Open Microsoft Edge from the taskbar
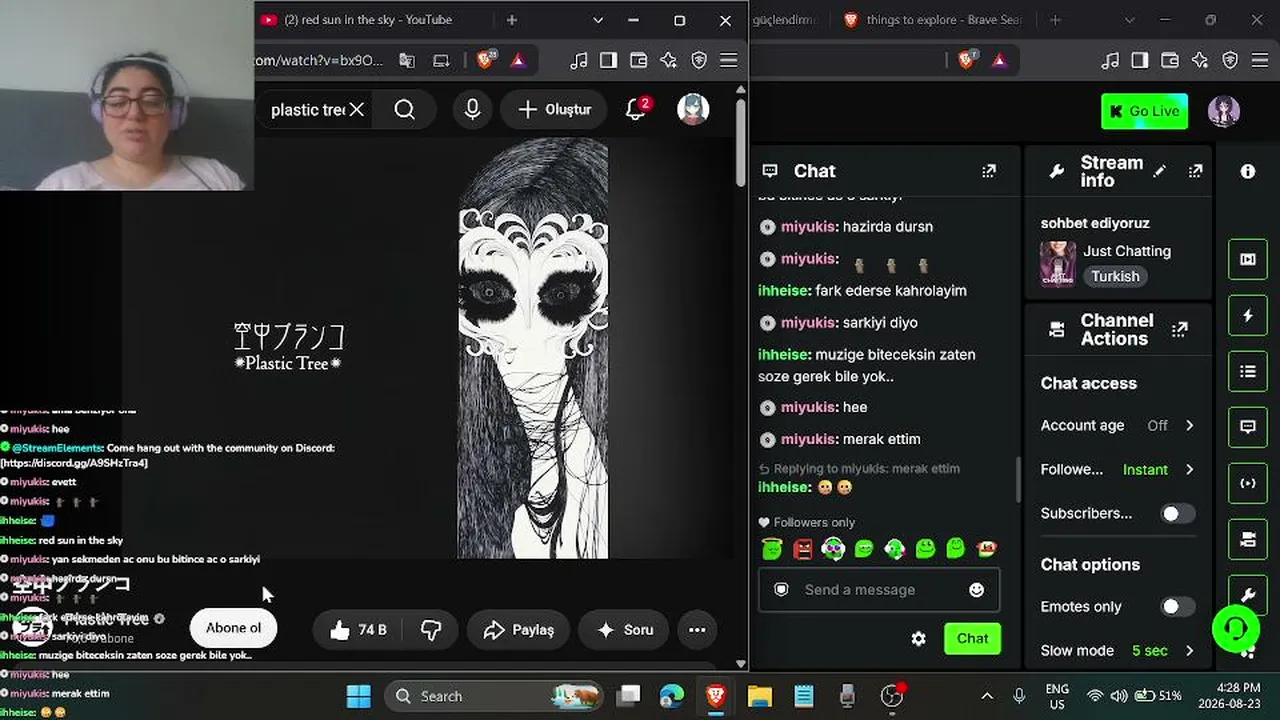Image resolution: width=1280 pixels, height=720 pixels. [672, 696]
